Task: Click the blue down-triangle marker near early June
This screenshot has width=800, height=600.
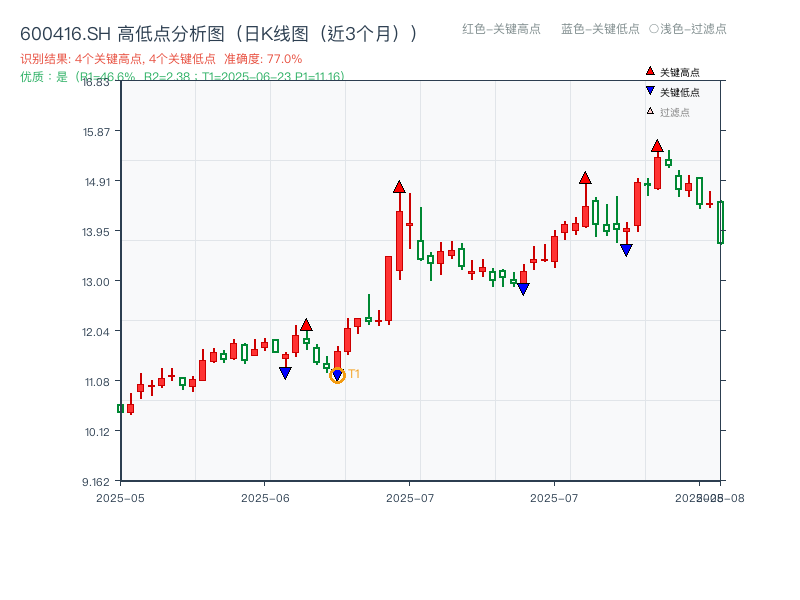Action: pyautogui.click(x=286, y=371)
